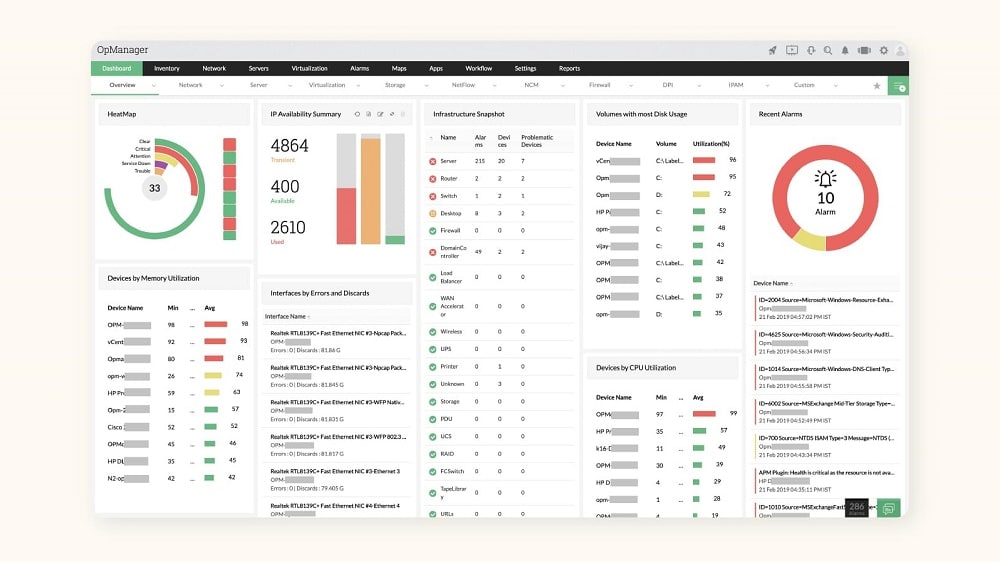
Task: Open the gear settings icon in header
Action: click(x=884, y=50)
